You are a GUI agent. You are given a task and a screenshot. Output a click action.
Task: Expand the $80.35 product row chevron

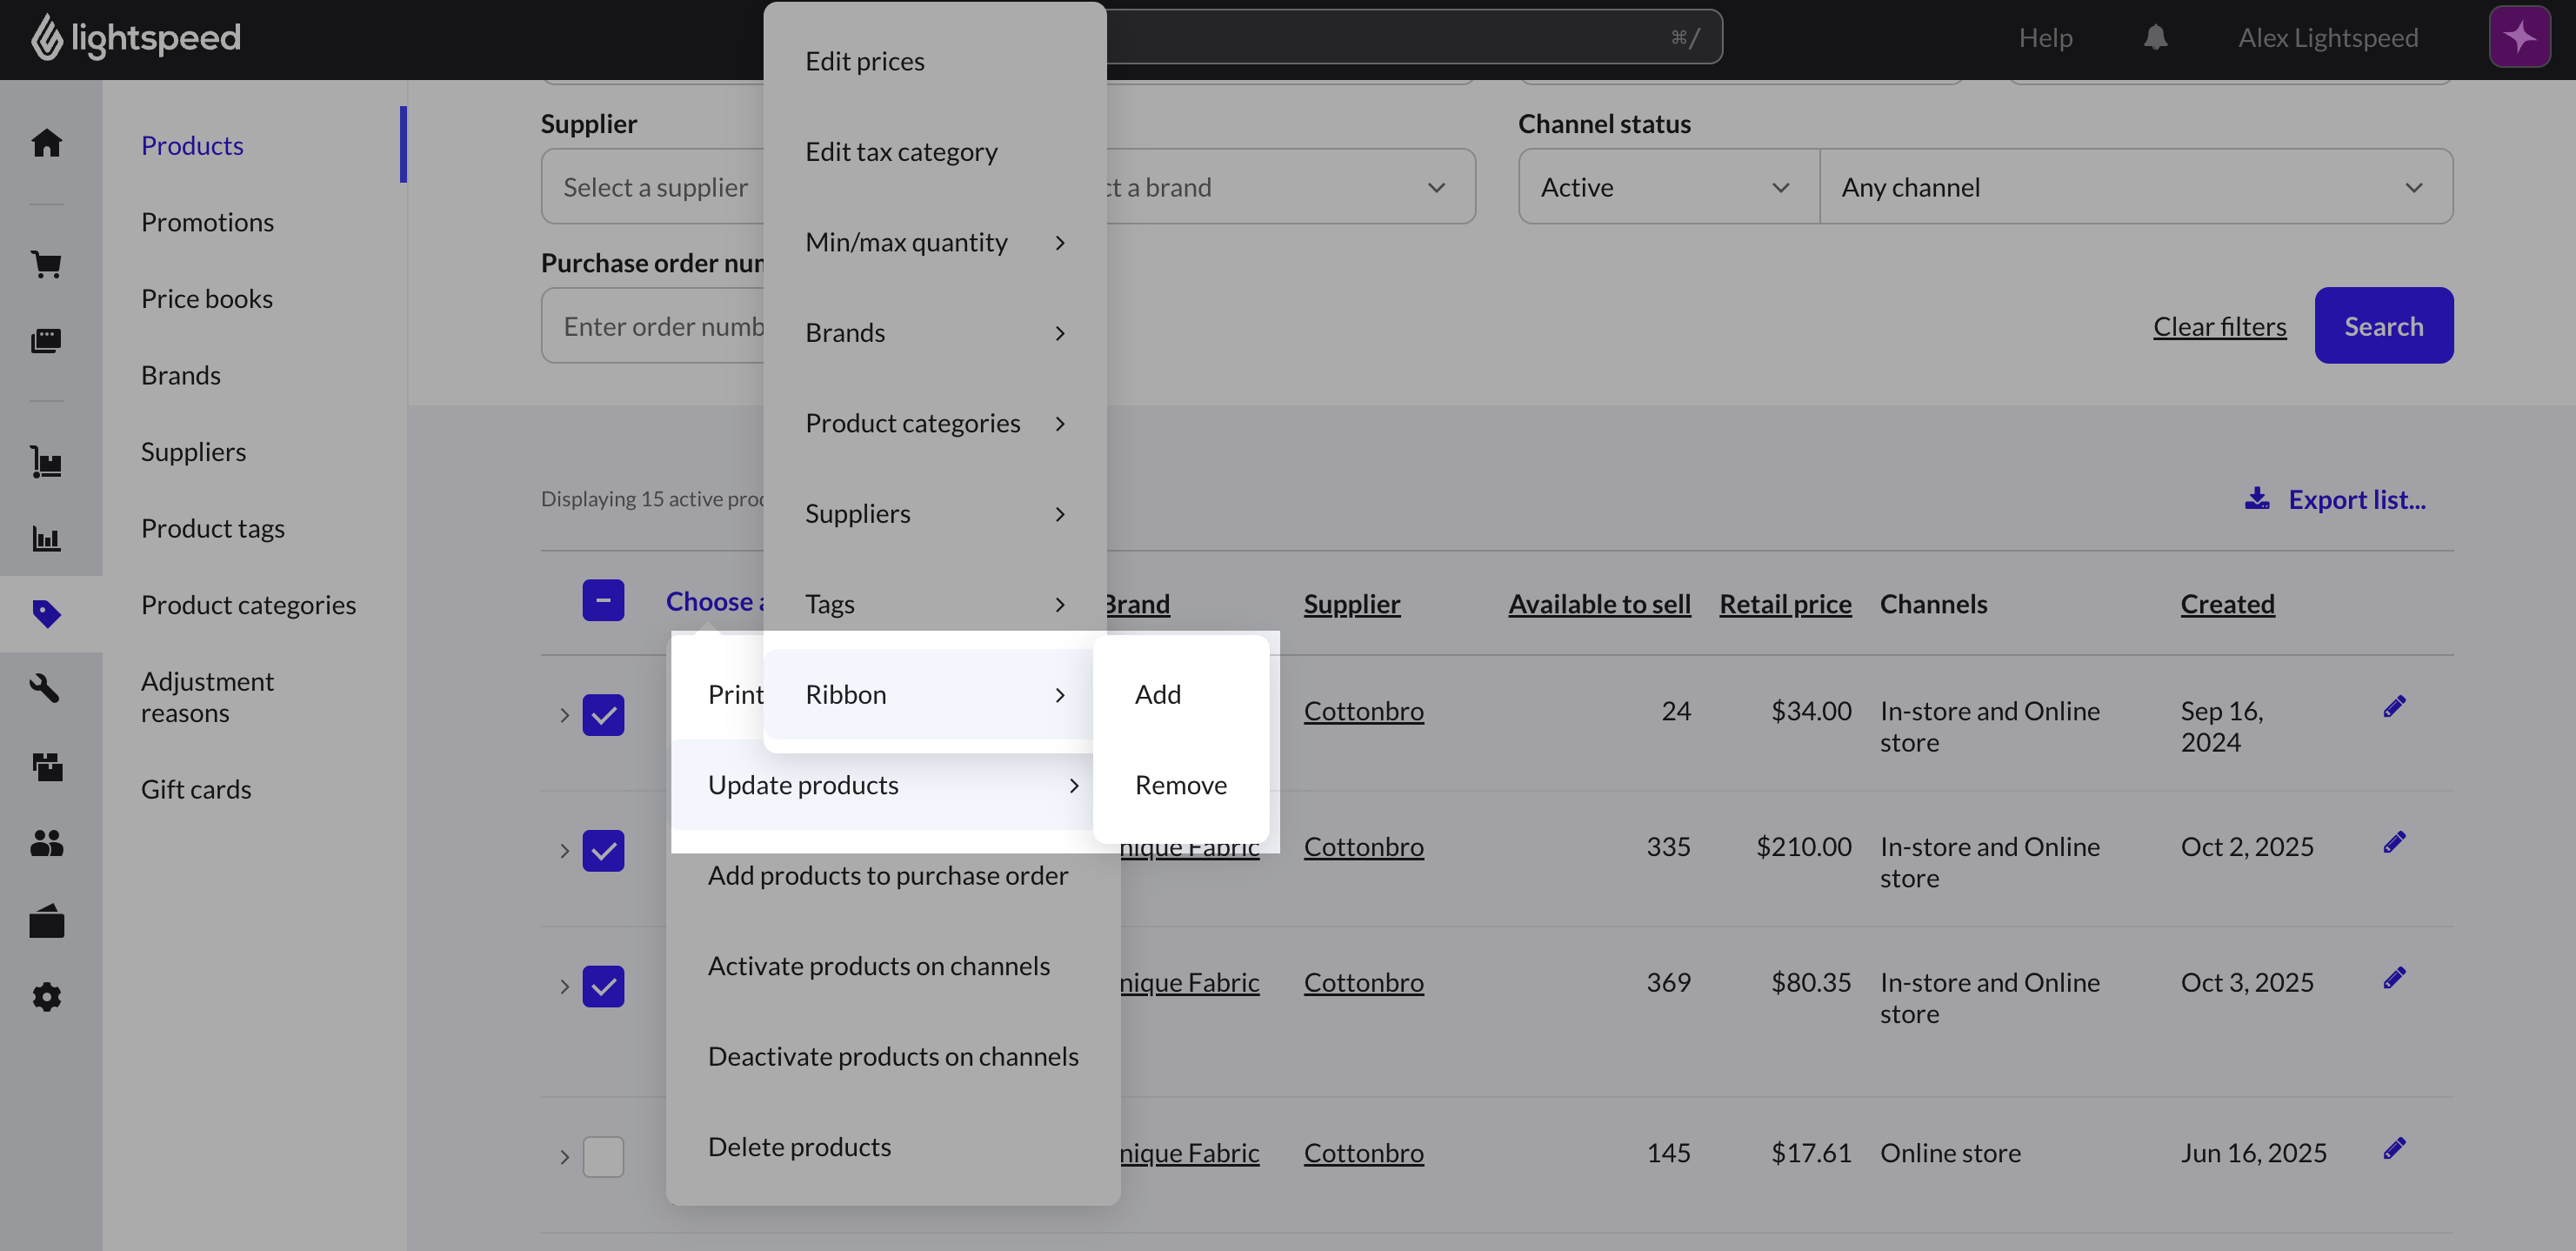pyautogui.click(x=564, y=986)
